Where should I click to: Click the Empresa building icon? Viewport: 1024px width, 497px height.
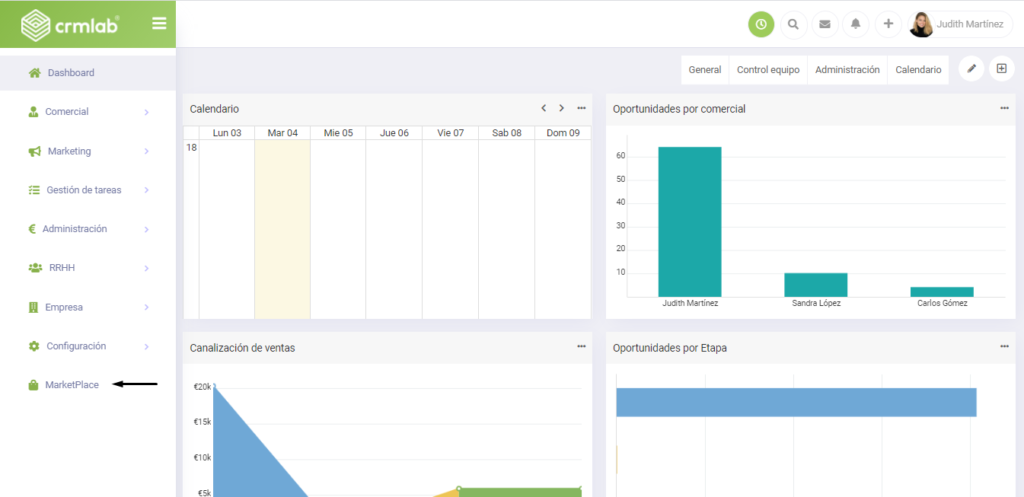point(33,307)
